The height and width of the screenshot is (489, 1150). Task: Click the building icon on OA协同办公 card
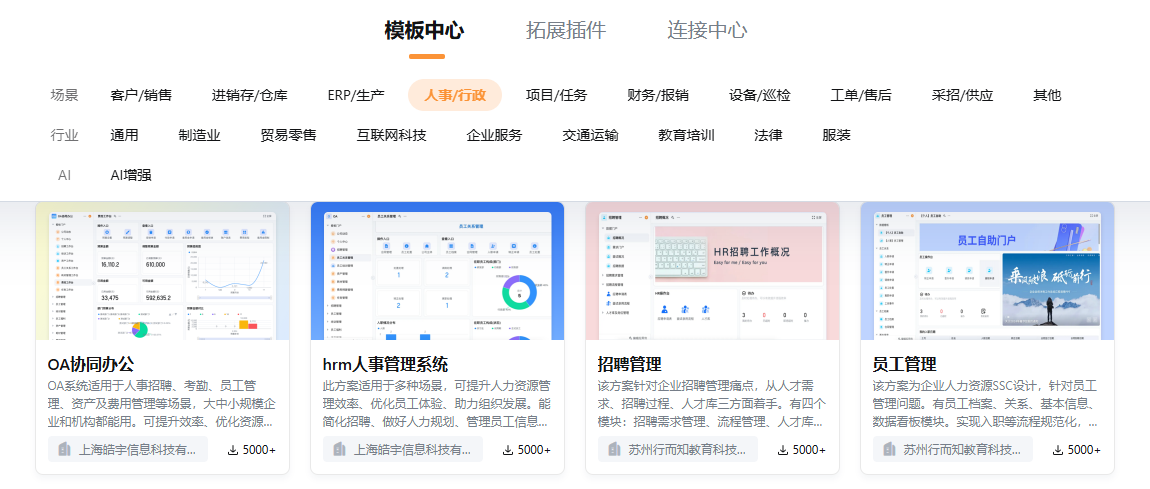pyautogui.click(x=65, y=449)
